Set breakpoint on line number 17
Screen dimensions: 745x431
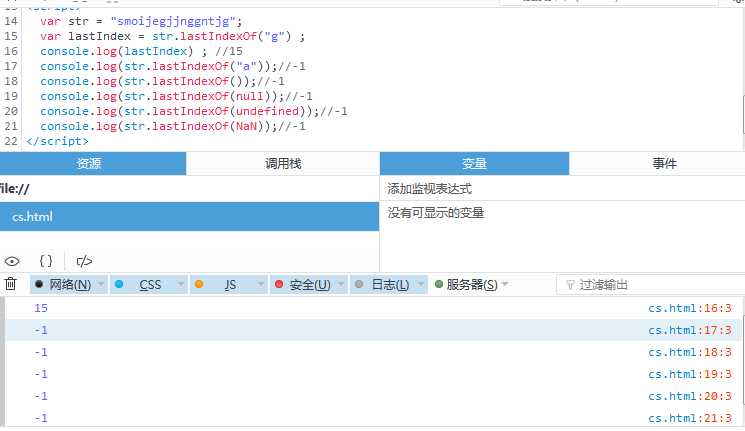point(11,66)
